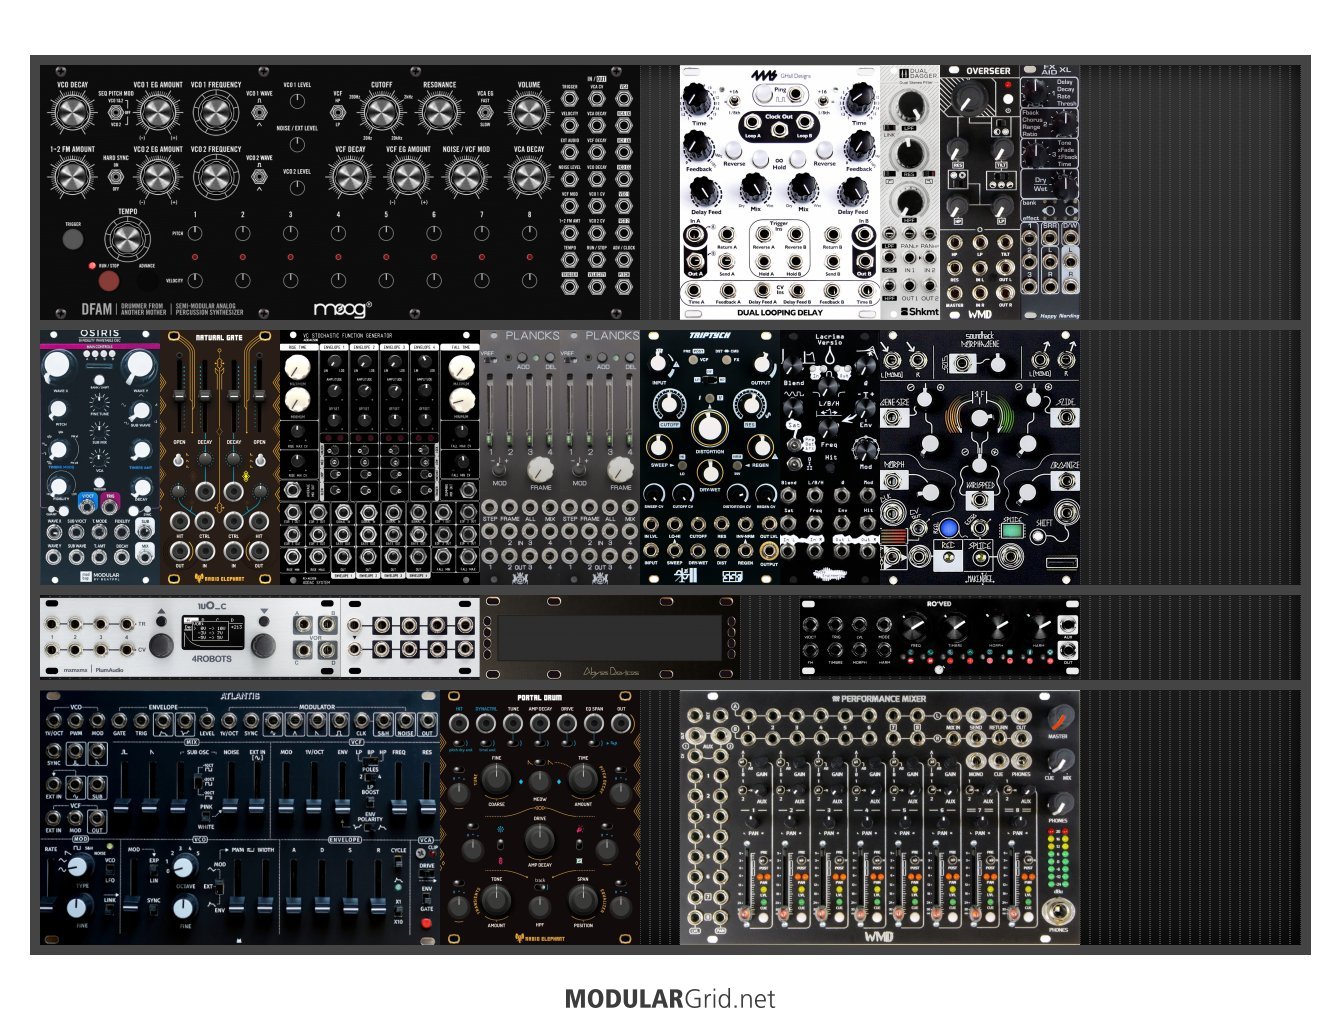Click the Out B jack on Dual Looping Delay
This screenshot has height=1020, width=1341.
(x=863, y=261)
